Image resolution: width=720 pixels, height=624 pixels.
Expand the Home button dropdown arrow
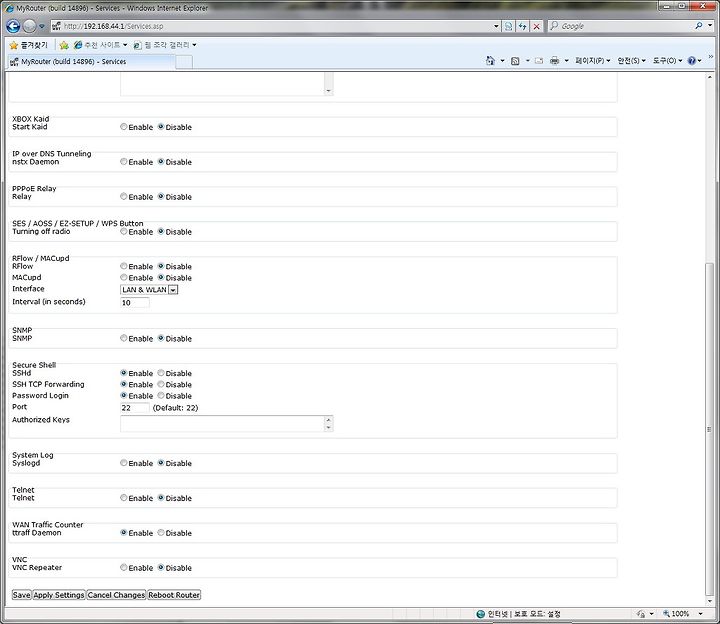point(502,61)
